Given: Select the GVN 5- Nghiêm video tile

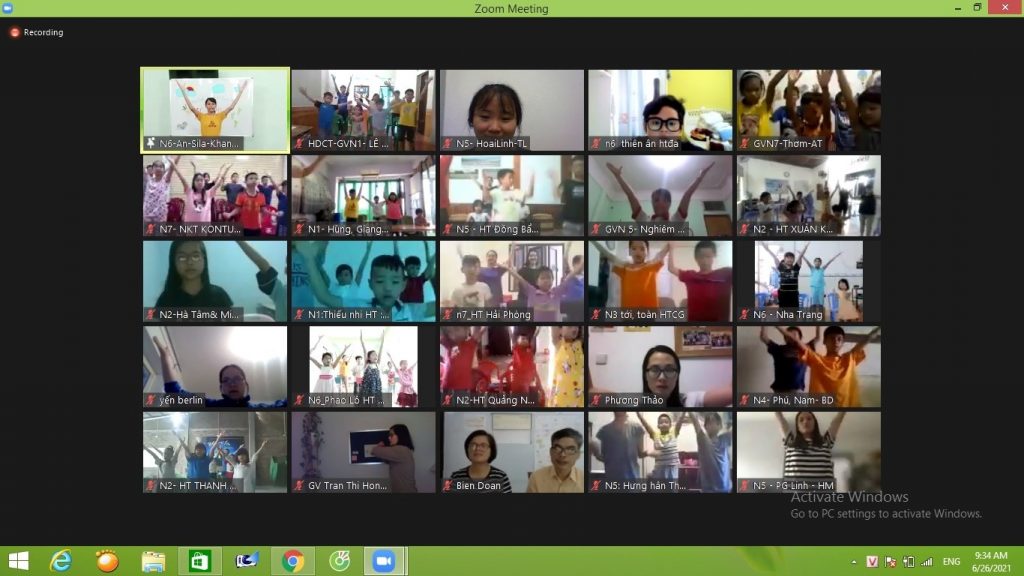Looking at the screenshot, I should 660,196.
